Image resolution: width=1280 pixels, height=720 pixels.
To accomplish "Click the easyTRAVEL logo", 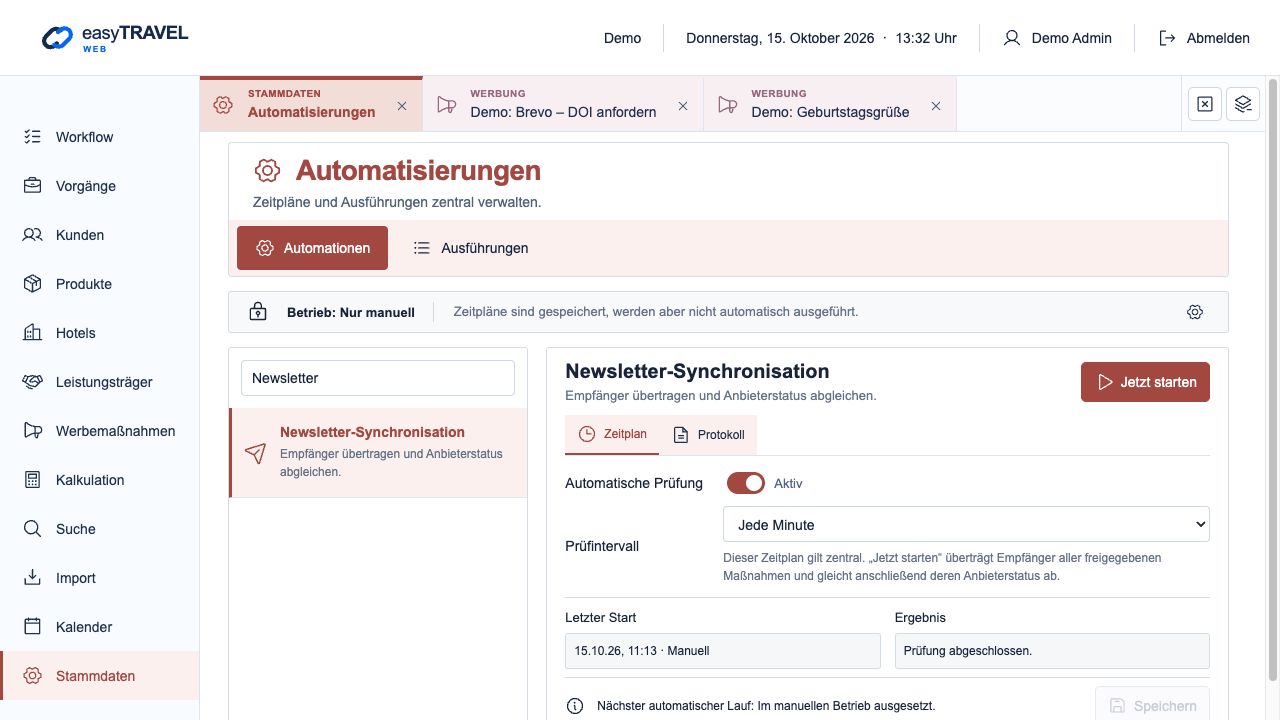I will click(115, 38).
